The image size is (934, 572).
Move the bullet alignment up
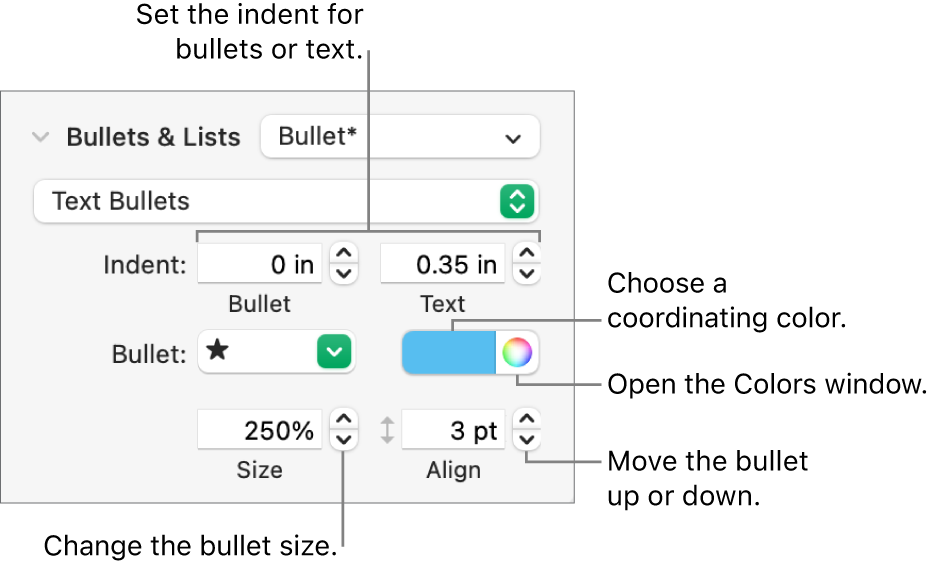pyautogui.click(x=526, y=421)
